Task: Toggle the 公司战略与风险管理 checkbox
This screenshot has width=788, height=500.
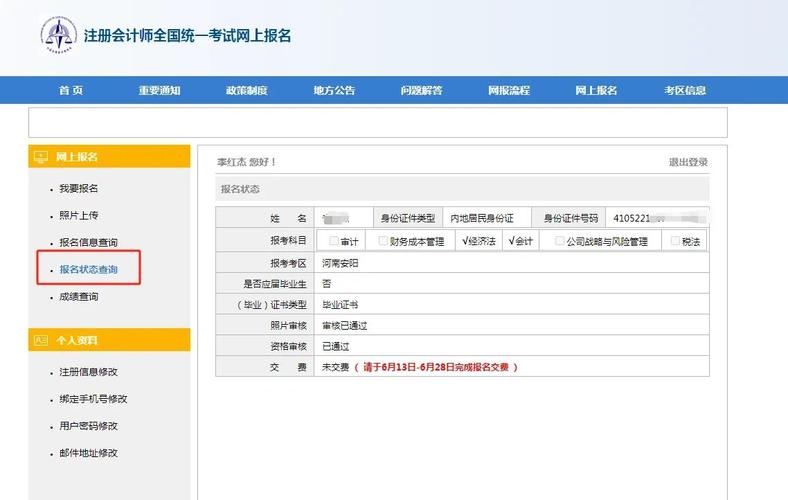Action: click(559, 241)
